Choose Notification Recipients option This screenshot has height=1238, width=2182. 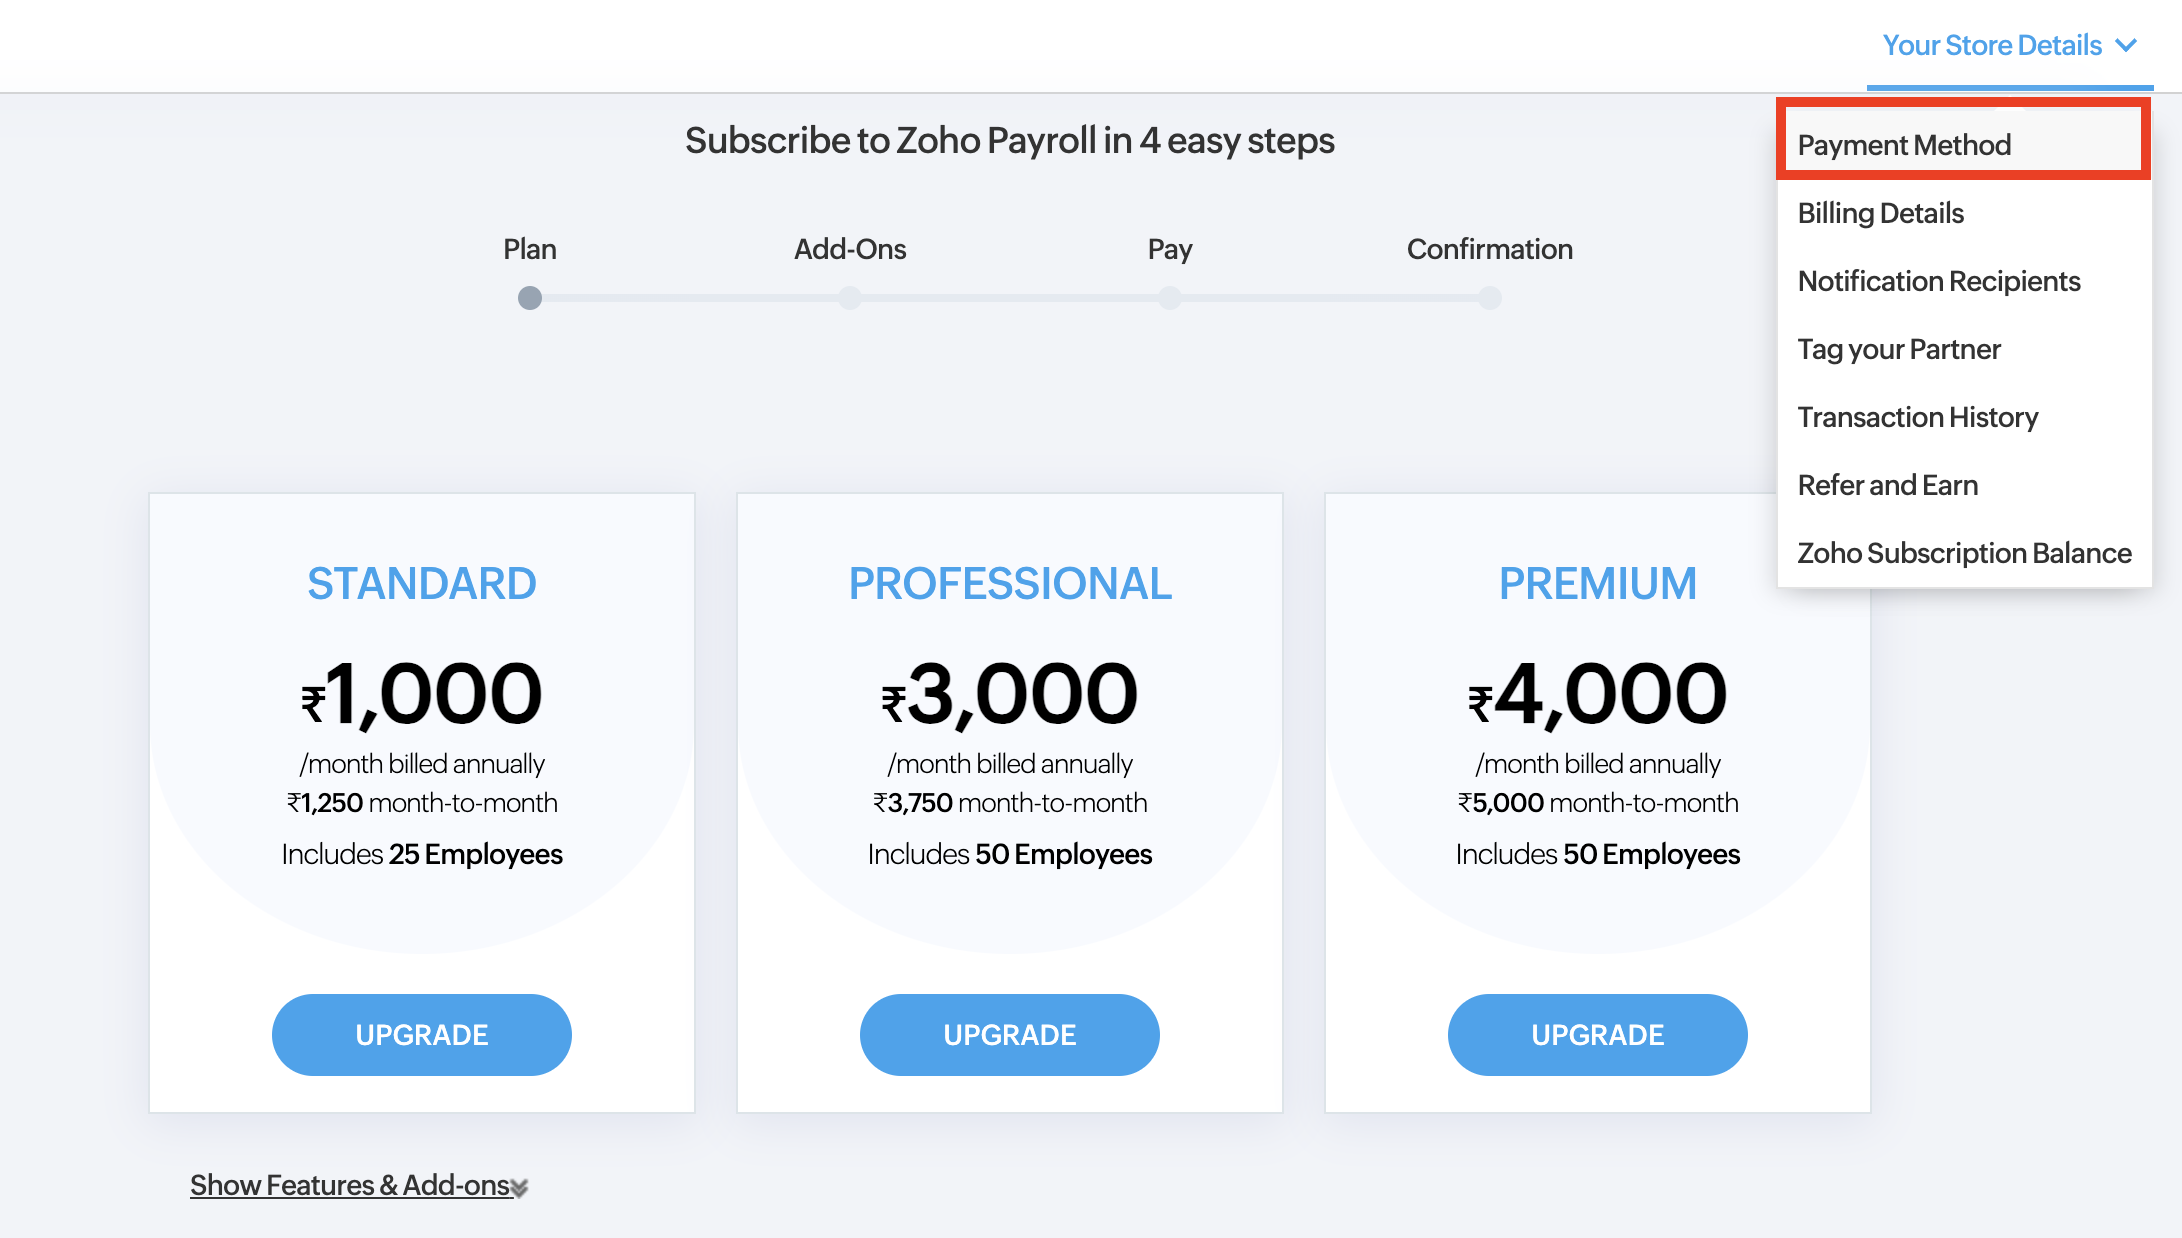tap(1938, 281)
